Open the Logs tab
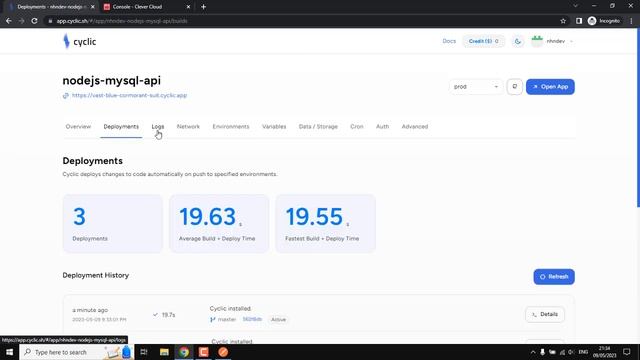Screen dimensions: 640x360 tap(158, 127)
